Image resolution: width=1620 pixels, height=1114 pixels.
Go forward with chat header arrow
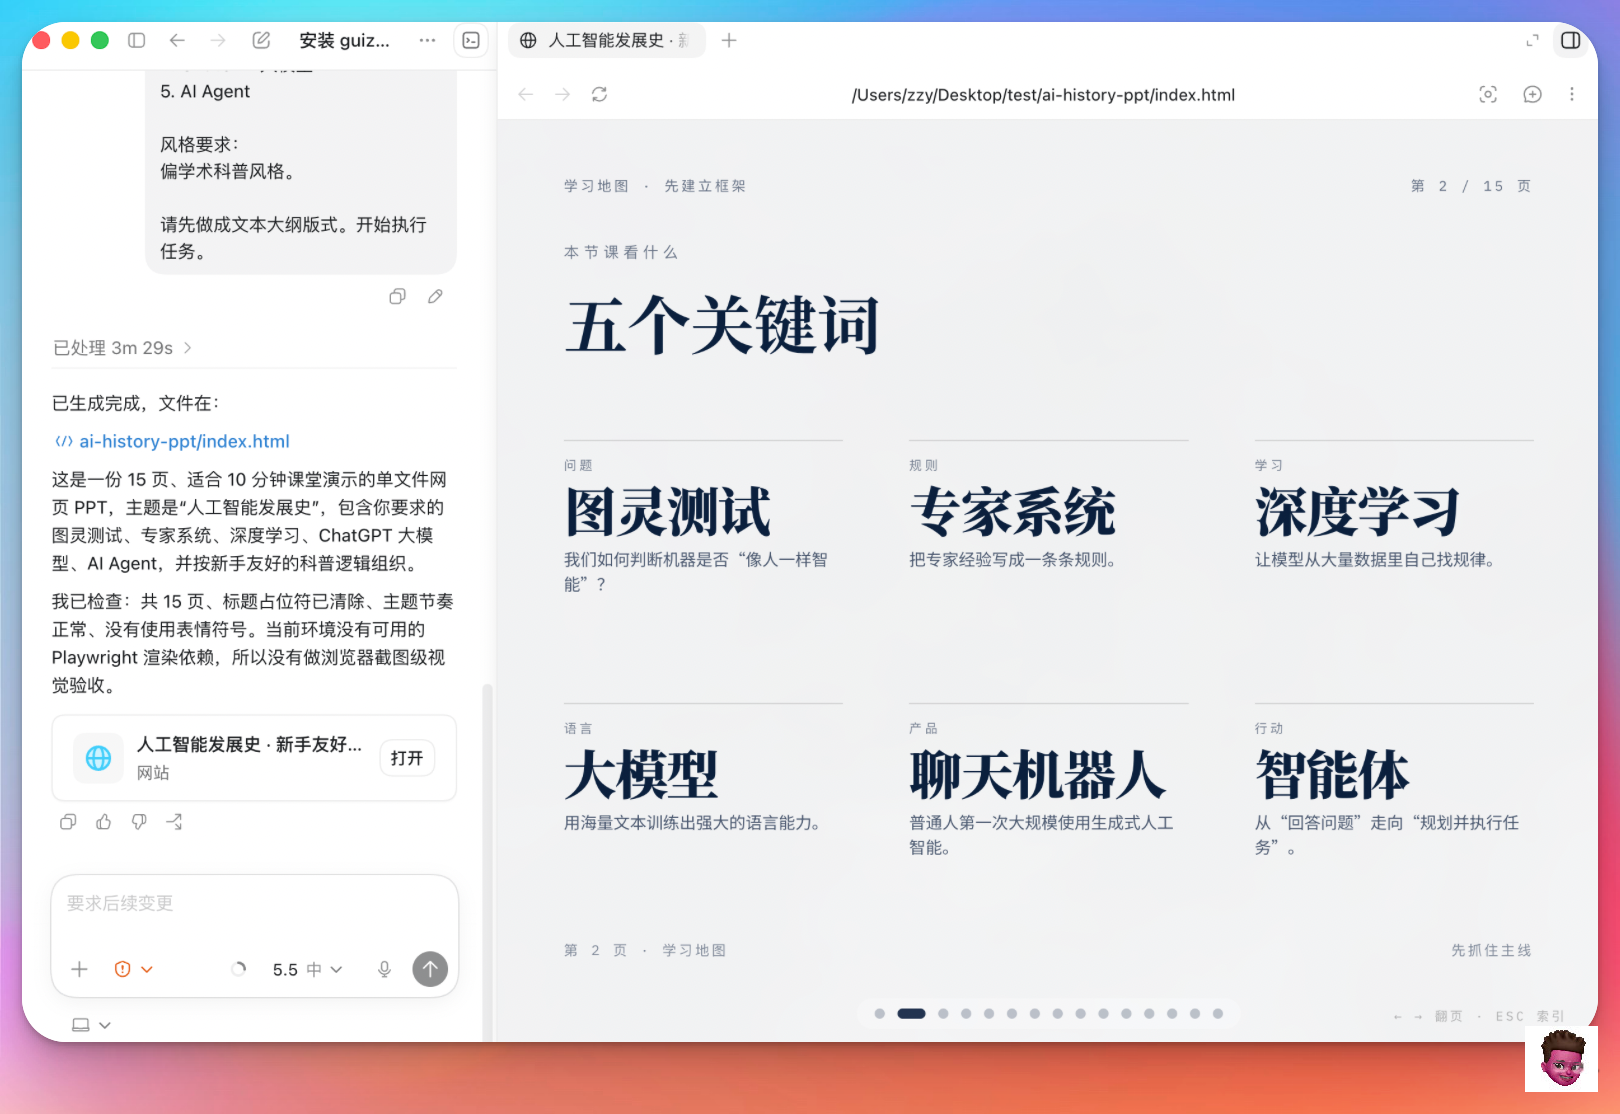tap(218, 40)
